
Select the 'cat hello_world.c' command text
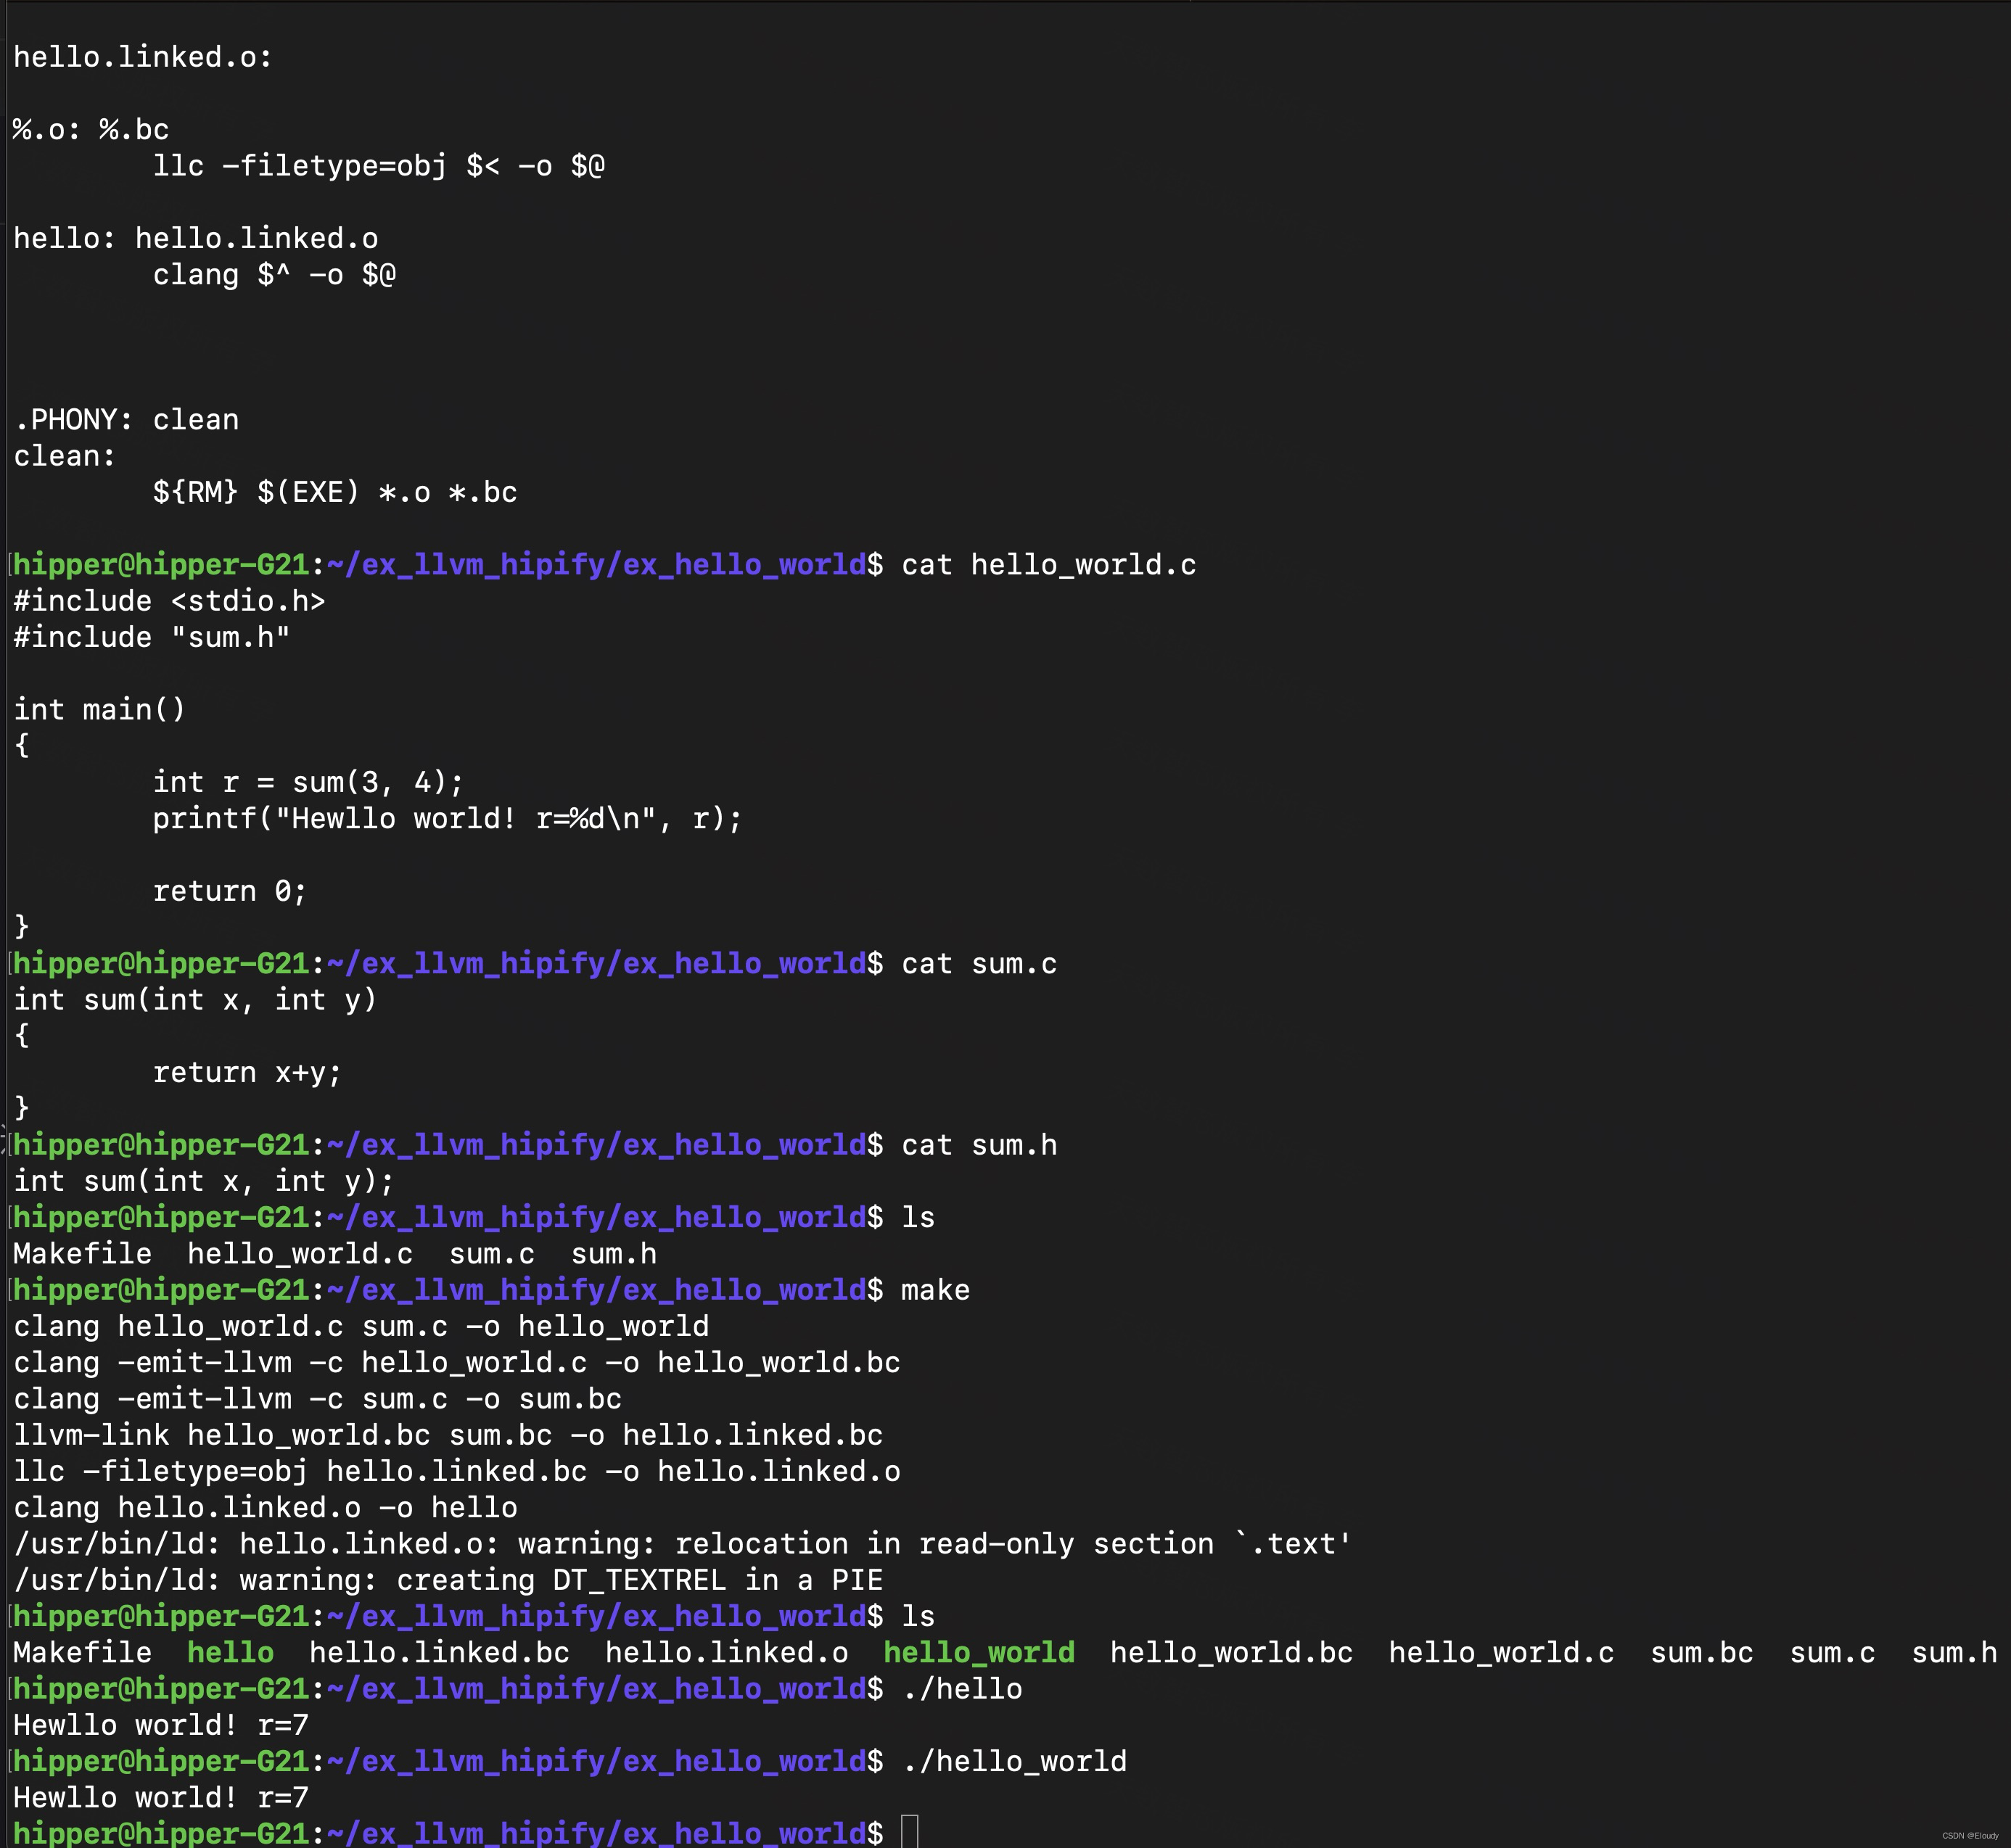tap(1047, 564)
